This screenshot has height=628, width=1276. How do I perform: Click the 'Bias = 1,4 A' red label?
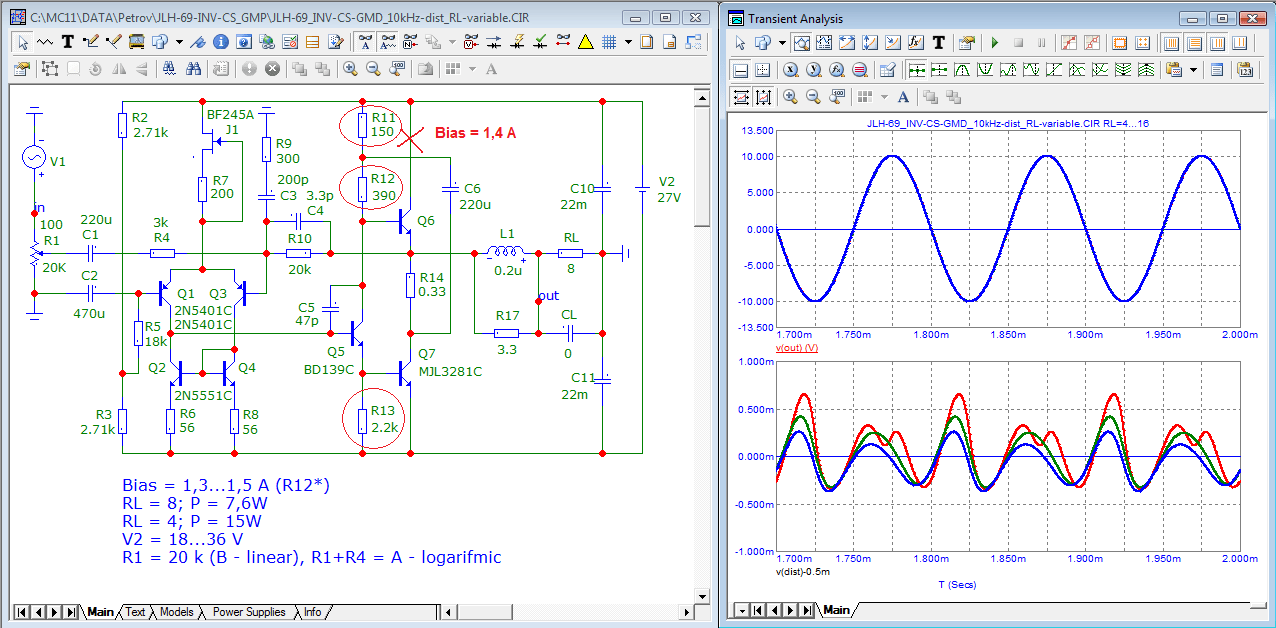pos(475,133)
